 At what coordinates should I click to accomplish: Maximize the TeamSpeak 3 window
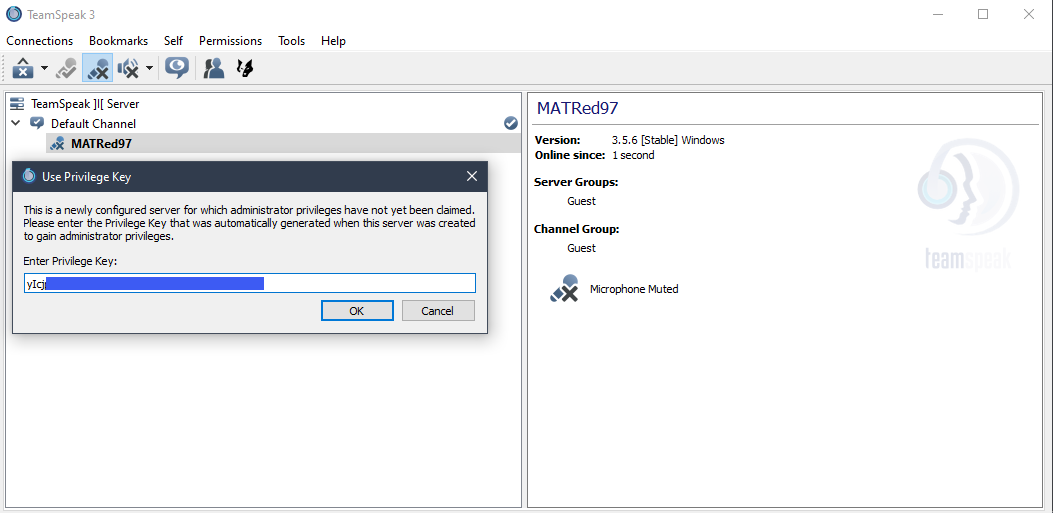pos(983,14)
